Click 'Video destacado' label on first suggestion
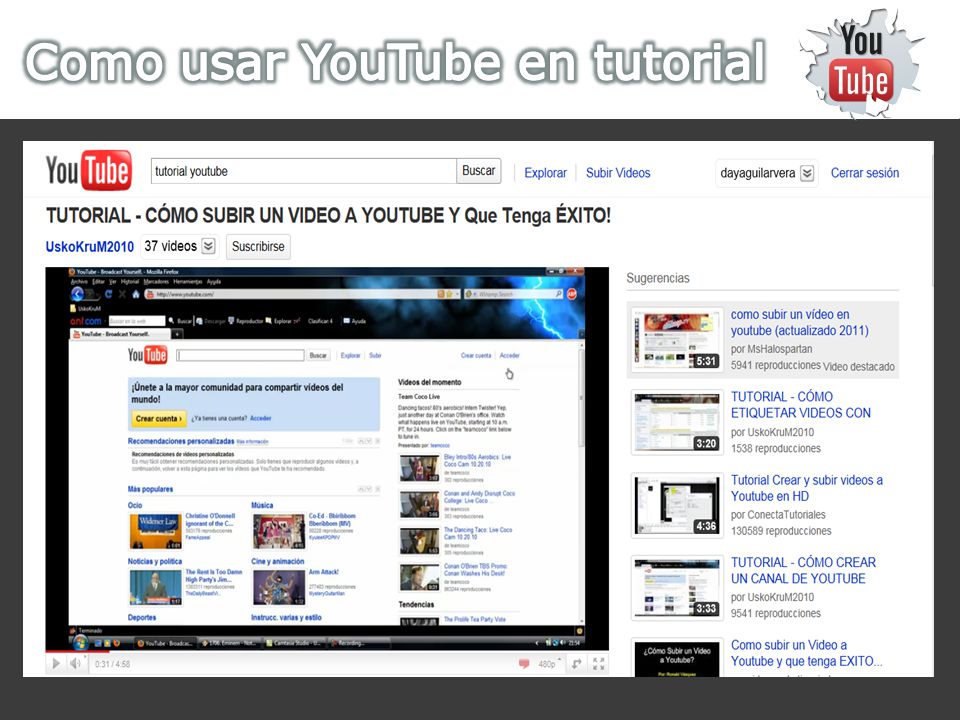The height and width of the screenshot is (720, 960). pyautogui.click(x=858, y=367)
